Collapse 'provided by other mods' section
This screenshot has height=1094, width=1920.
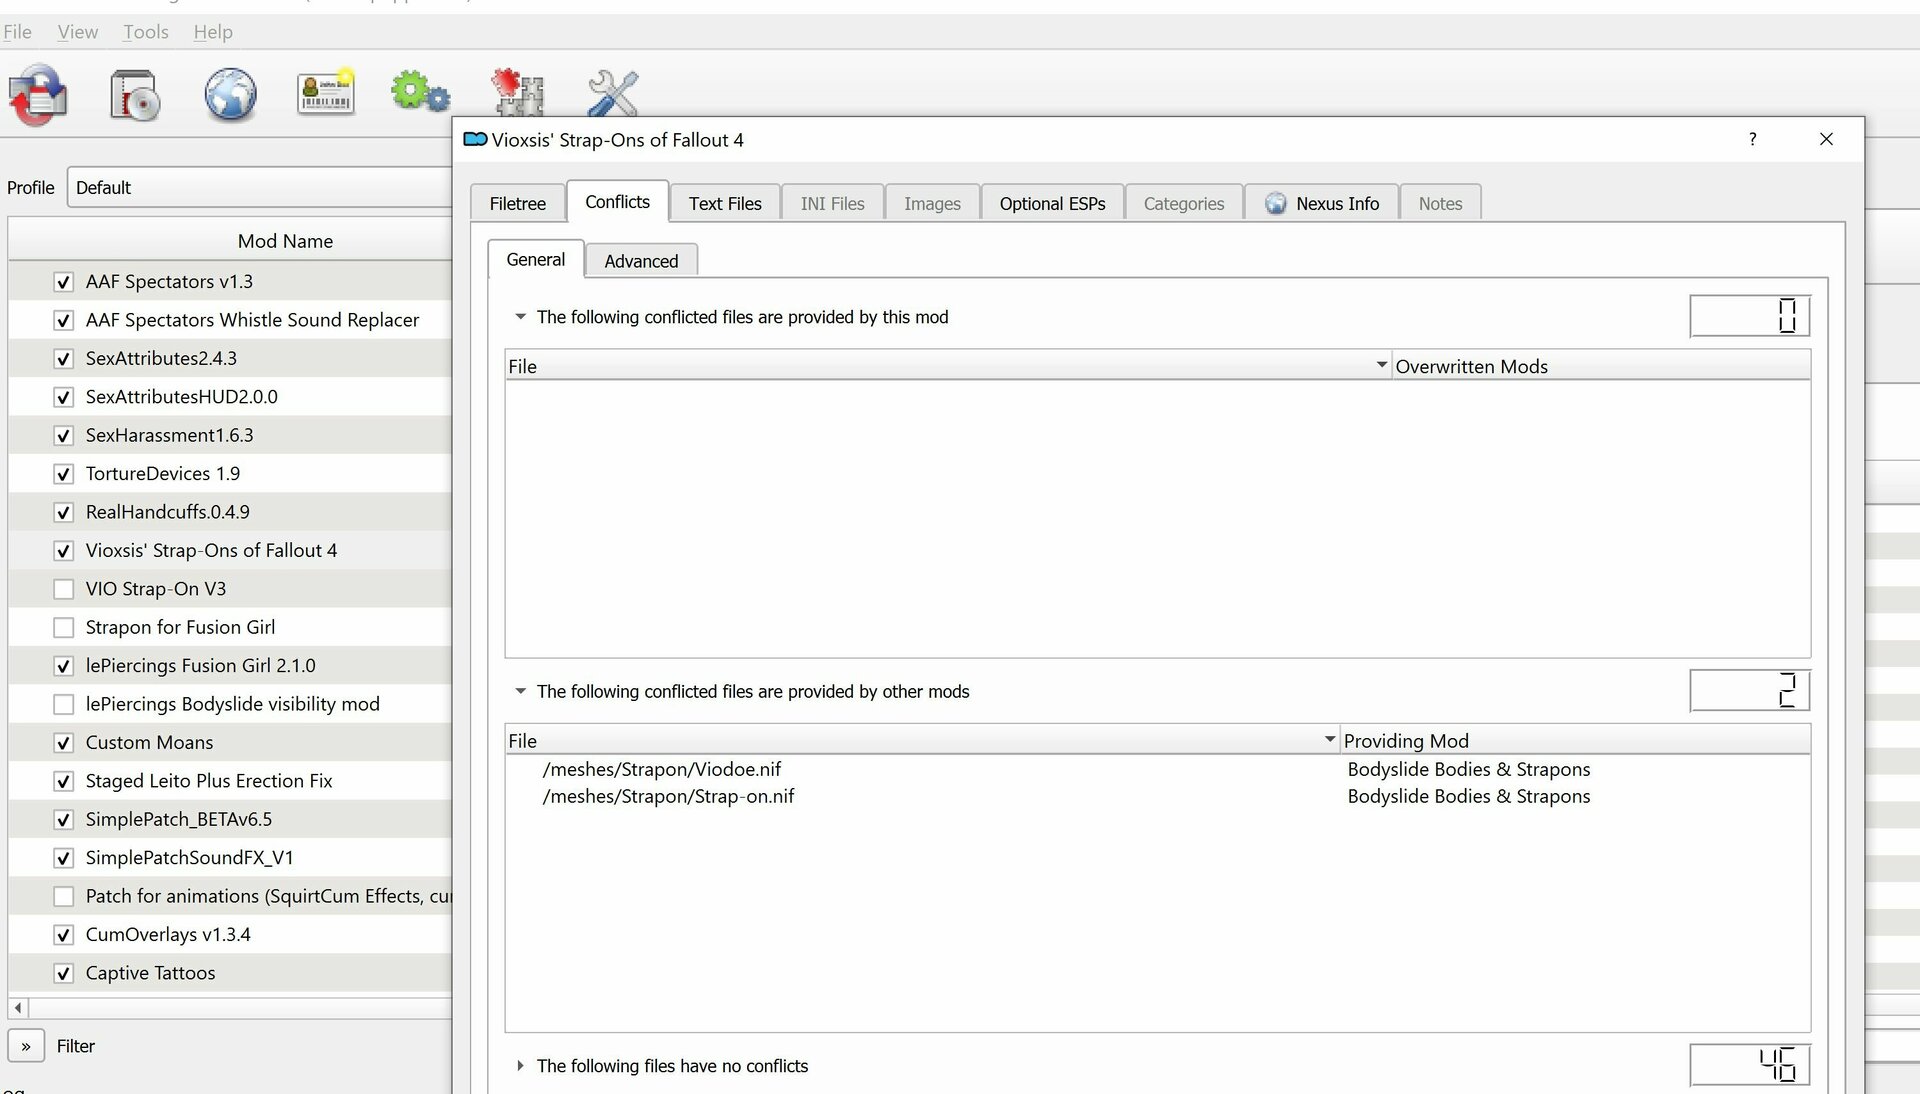[x=520, y=691]
